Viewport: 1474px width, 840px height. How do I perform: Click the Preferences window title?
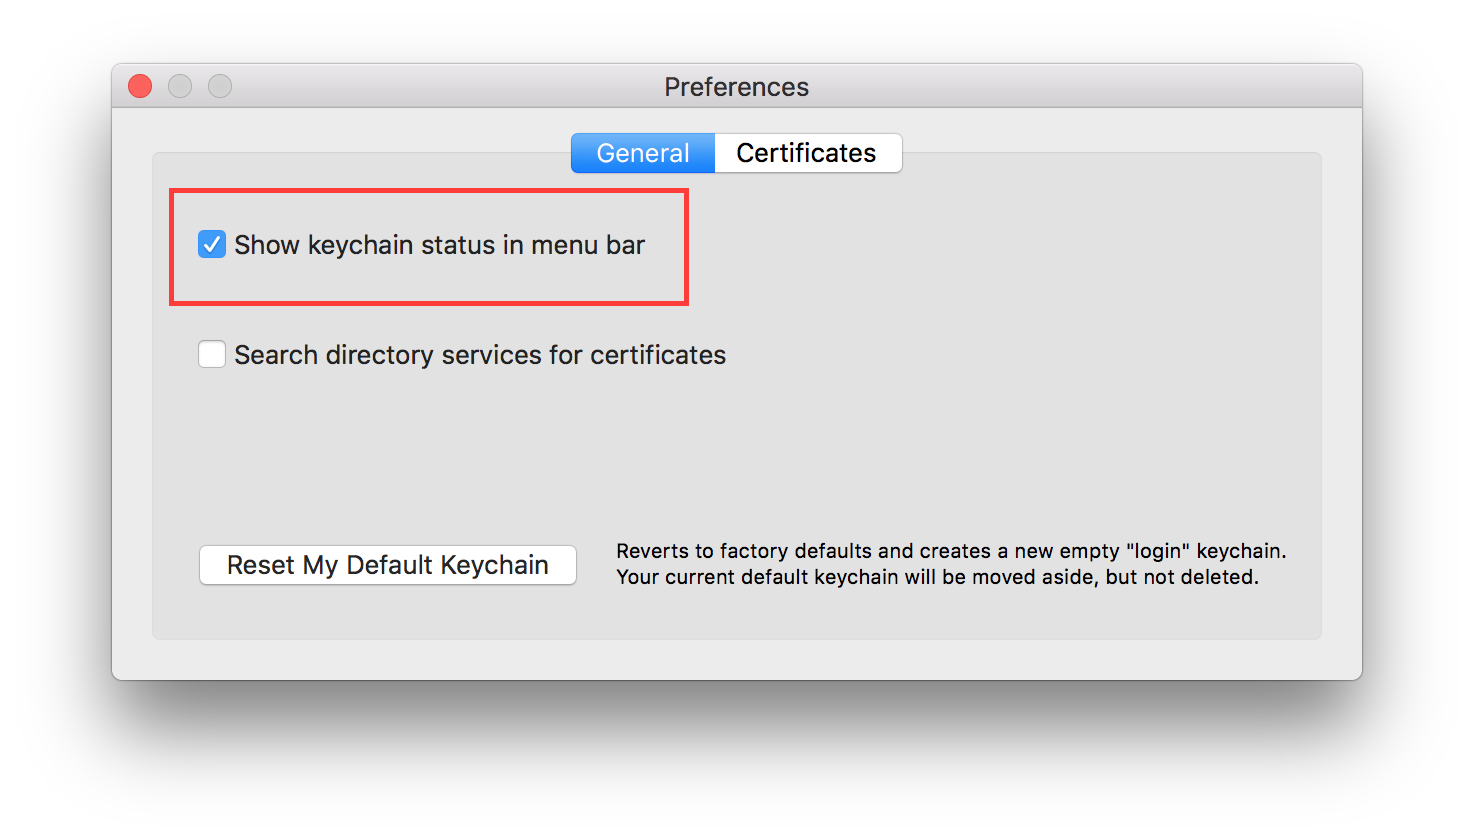(x=737, y=87)
